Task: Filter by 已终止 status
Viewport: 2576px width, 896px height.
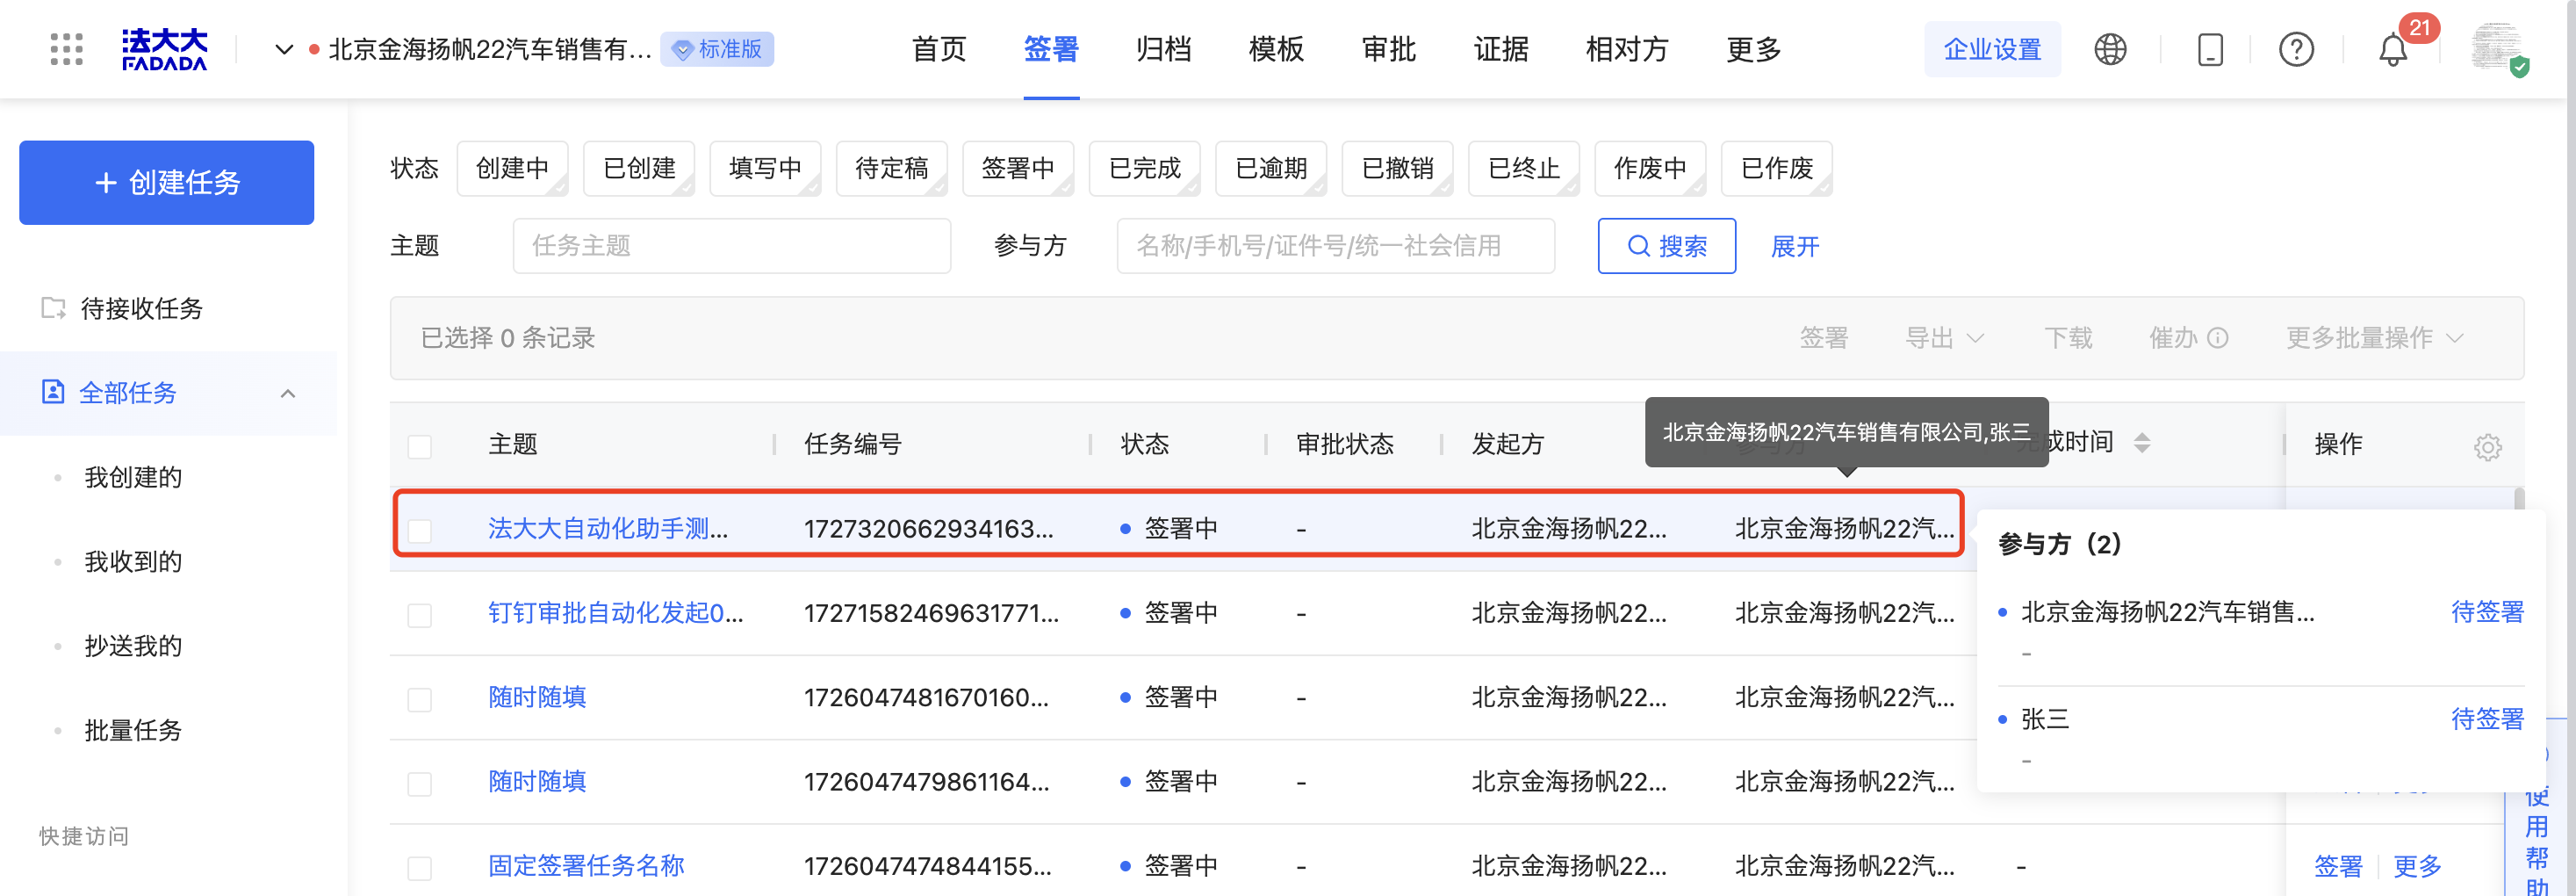Action: pos(1524,168)
